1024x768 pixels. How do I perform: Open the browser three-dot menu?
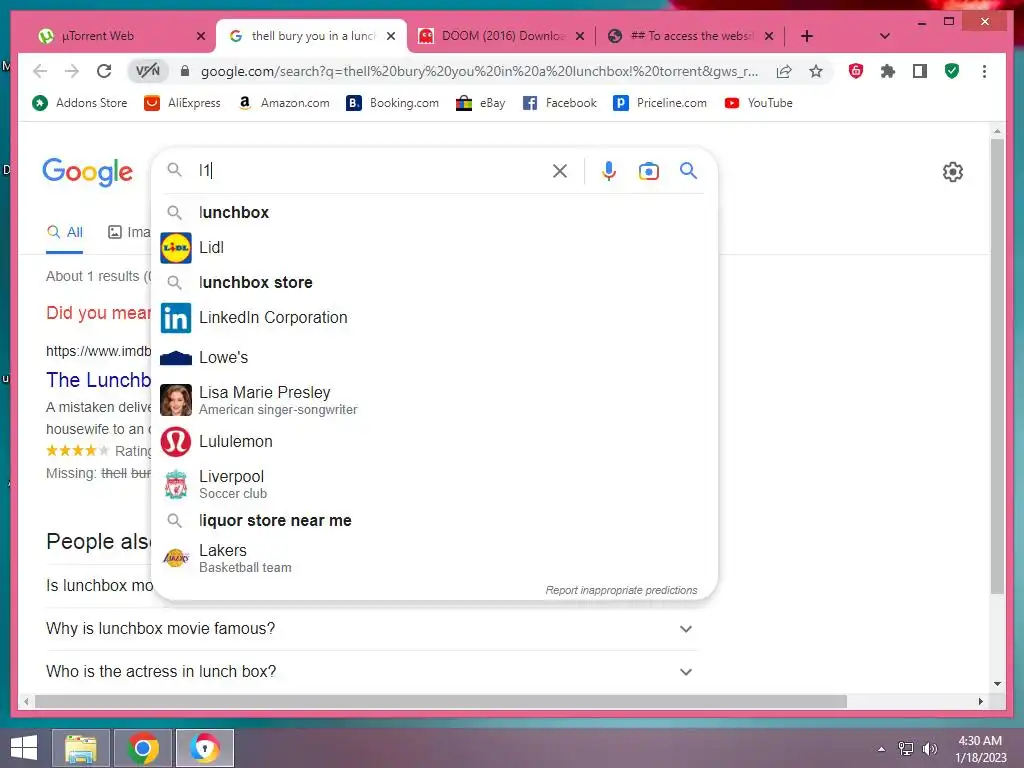coord(984,71)
